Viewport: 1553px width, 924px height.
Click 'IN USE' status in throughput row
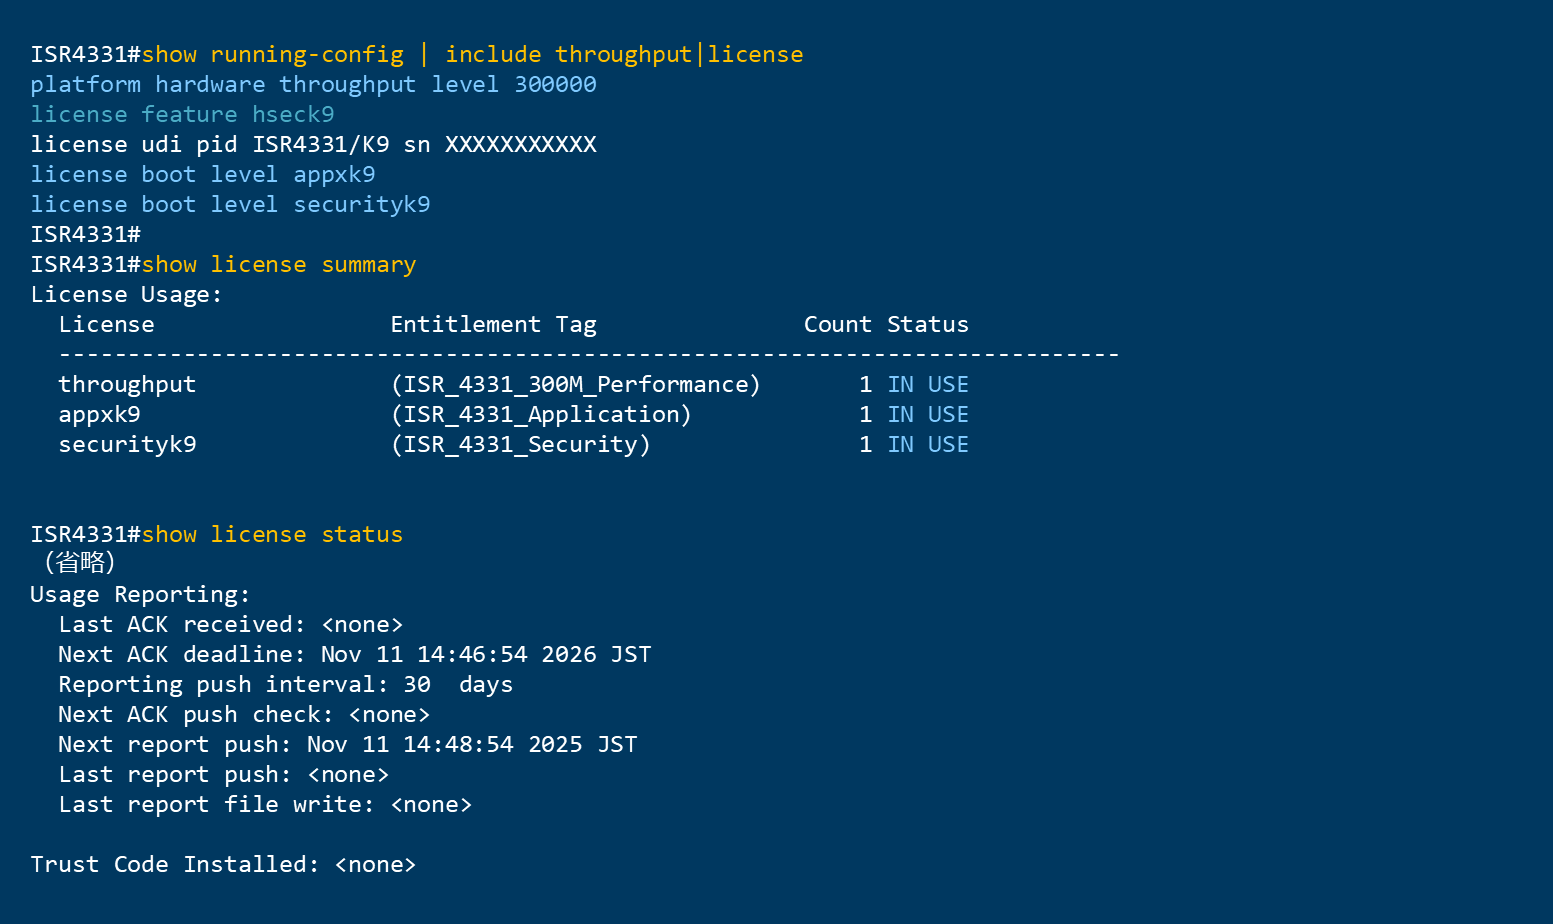coord(927,385)
